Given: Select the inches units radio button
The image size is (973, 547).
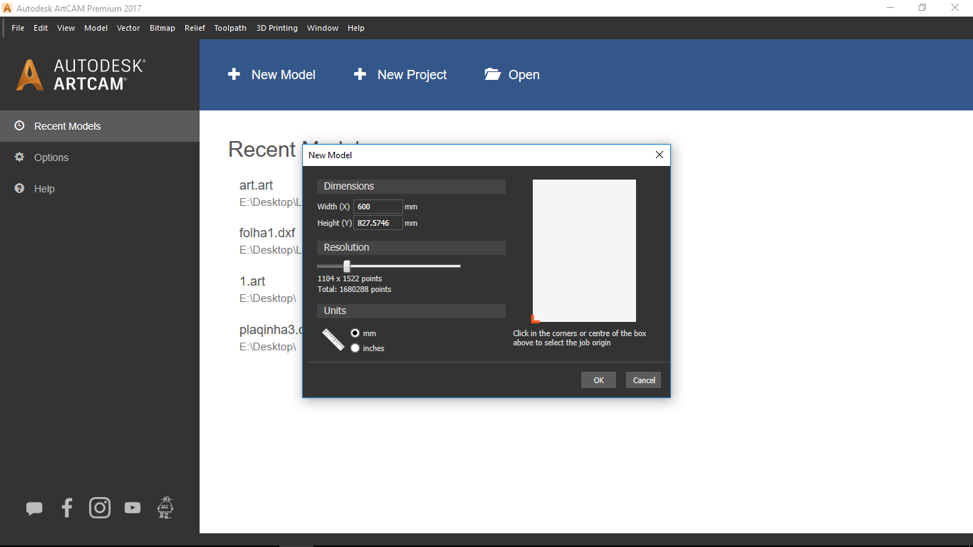Looking at the screenshot, I should [355, 348].
